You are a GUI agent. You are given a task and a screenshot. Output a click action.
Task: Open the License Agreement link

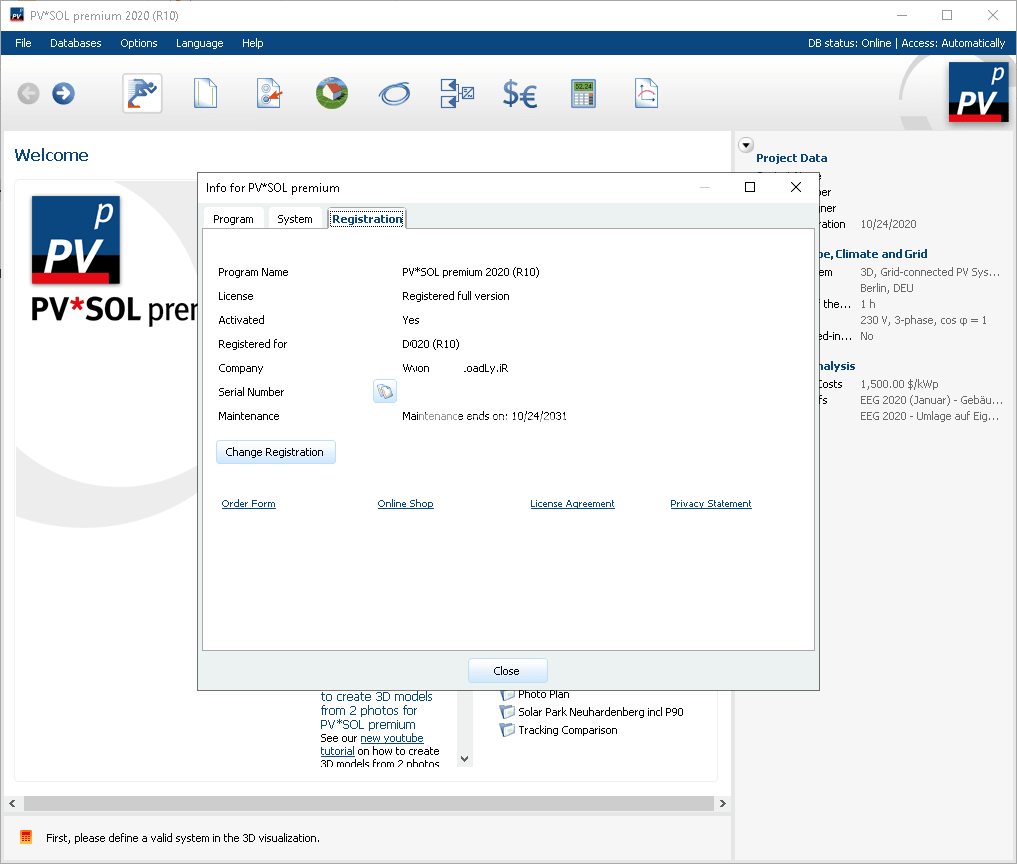(x=572, y=504)
